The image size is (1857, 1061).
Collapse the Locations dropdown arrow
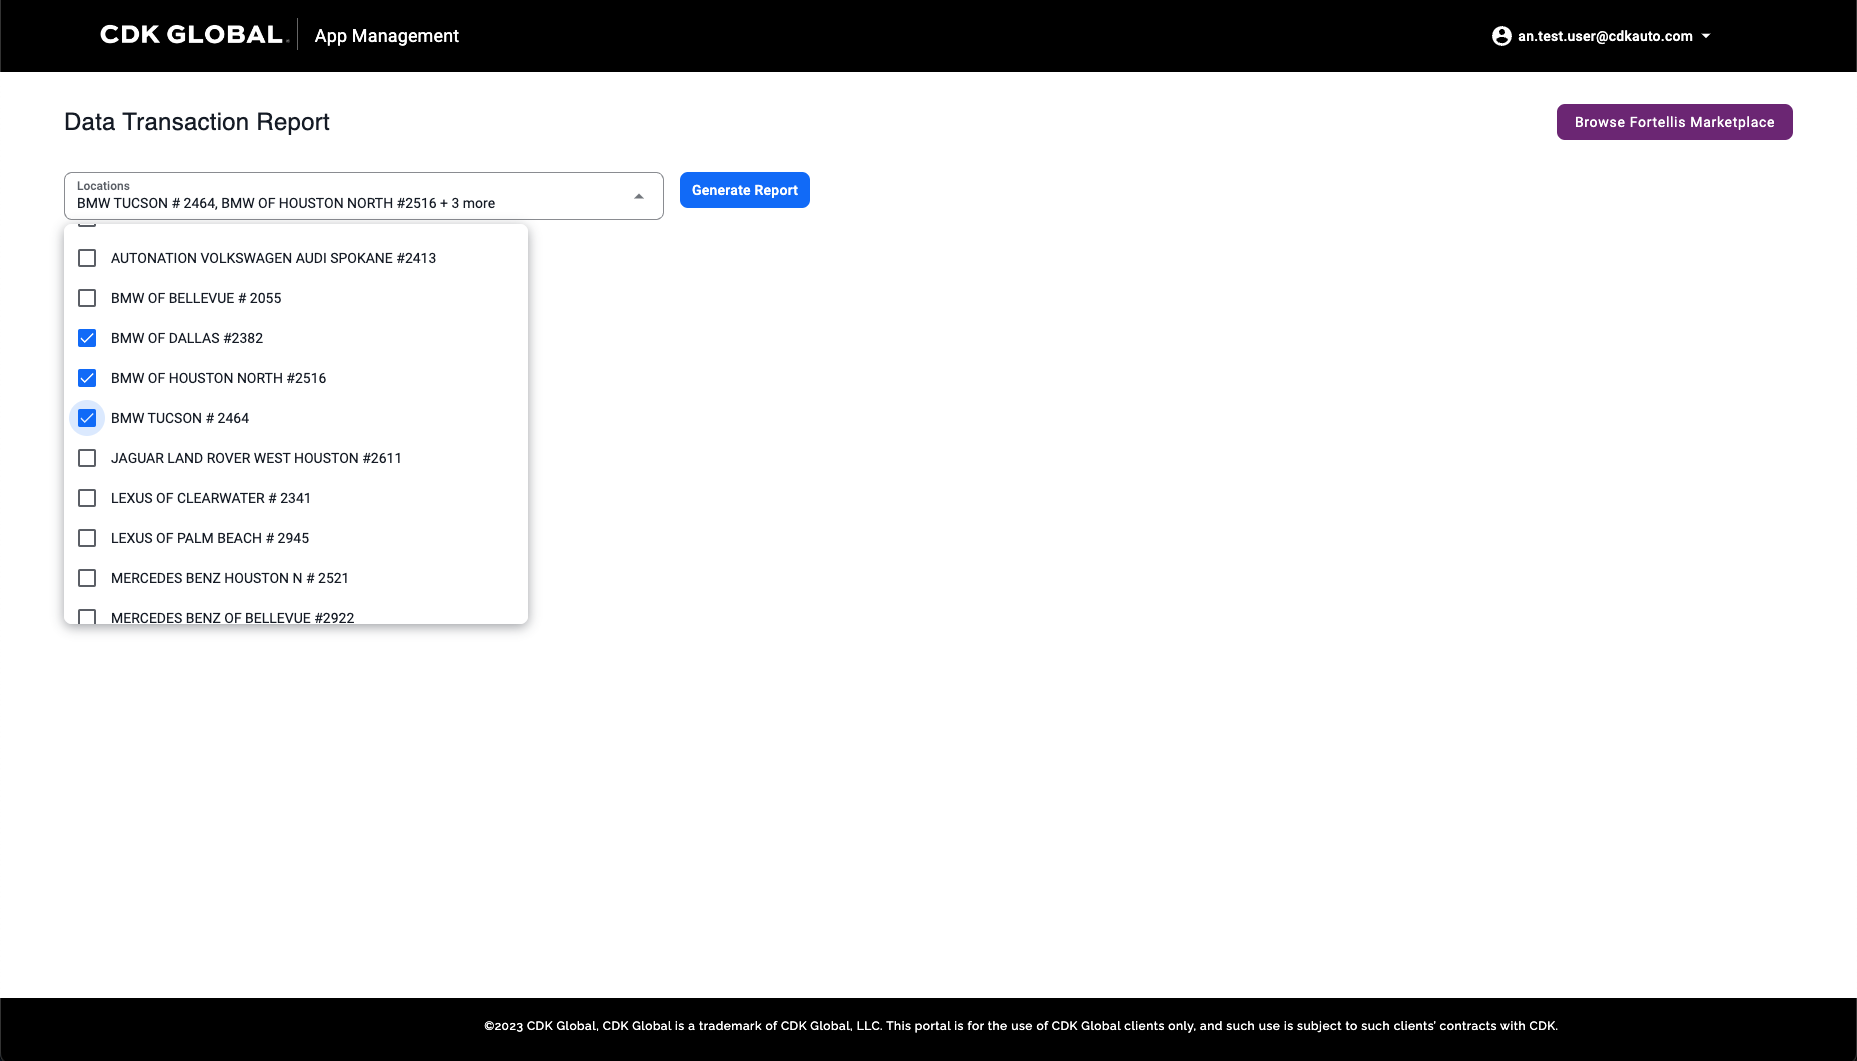pyautogui.click(x=639, y=196)
